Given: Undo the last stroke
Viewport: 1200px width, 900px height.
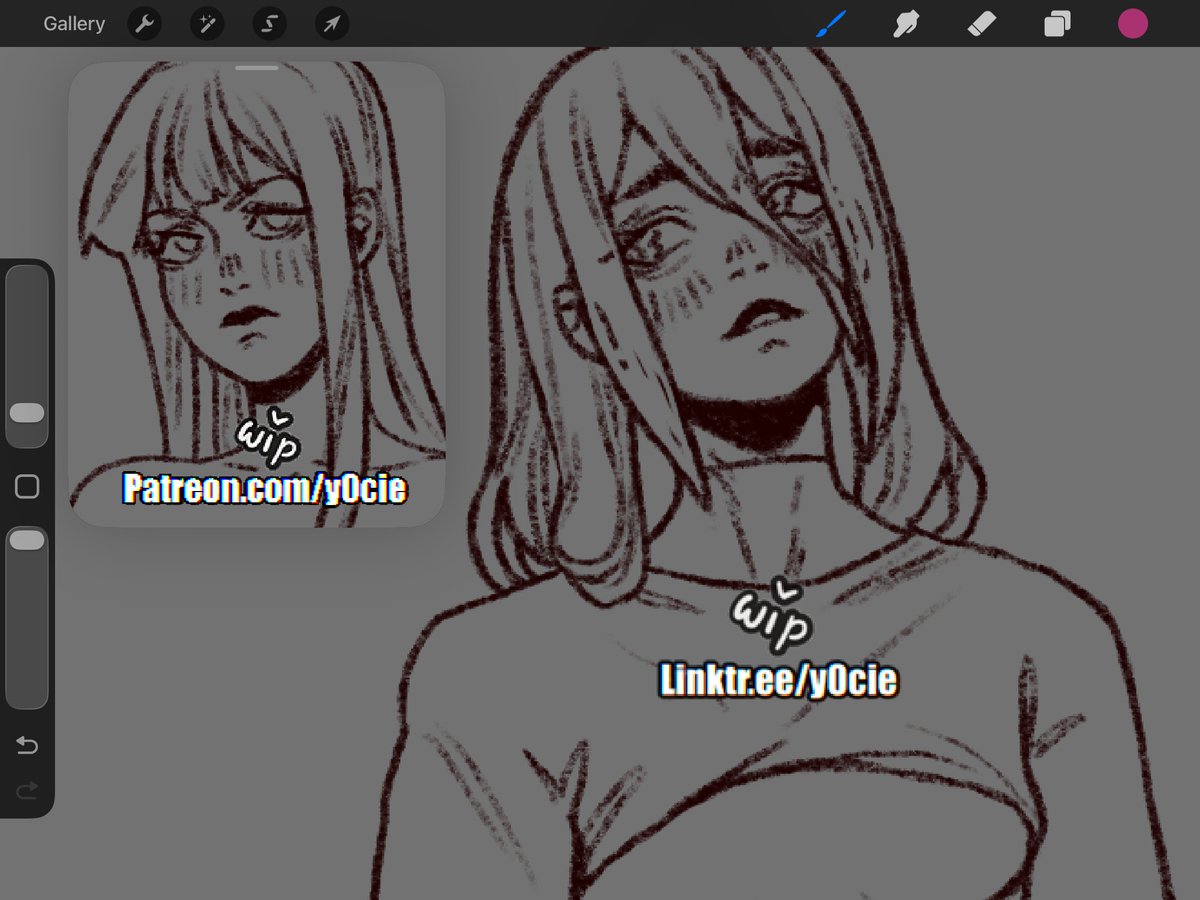Looking at the screenshot, I should pos(27,746).
